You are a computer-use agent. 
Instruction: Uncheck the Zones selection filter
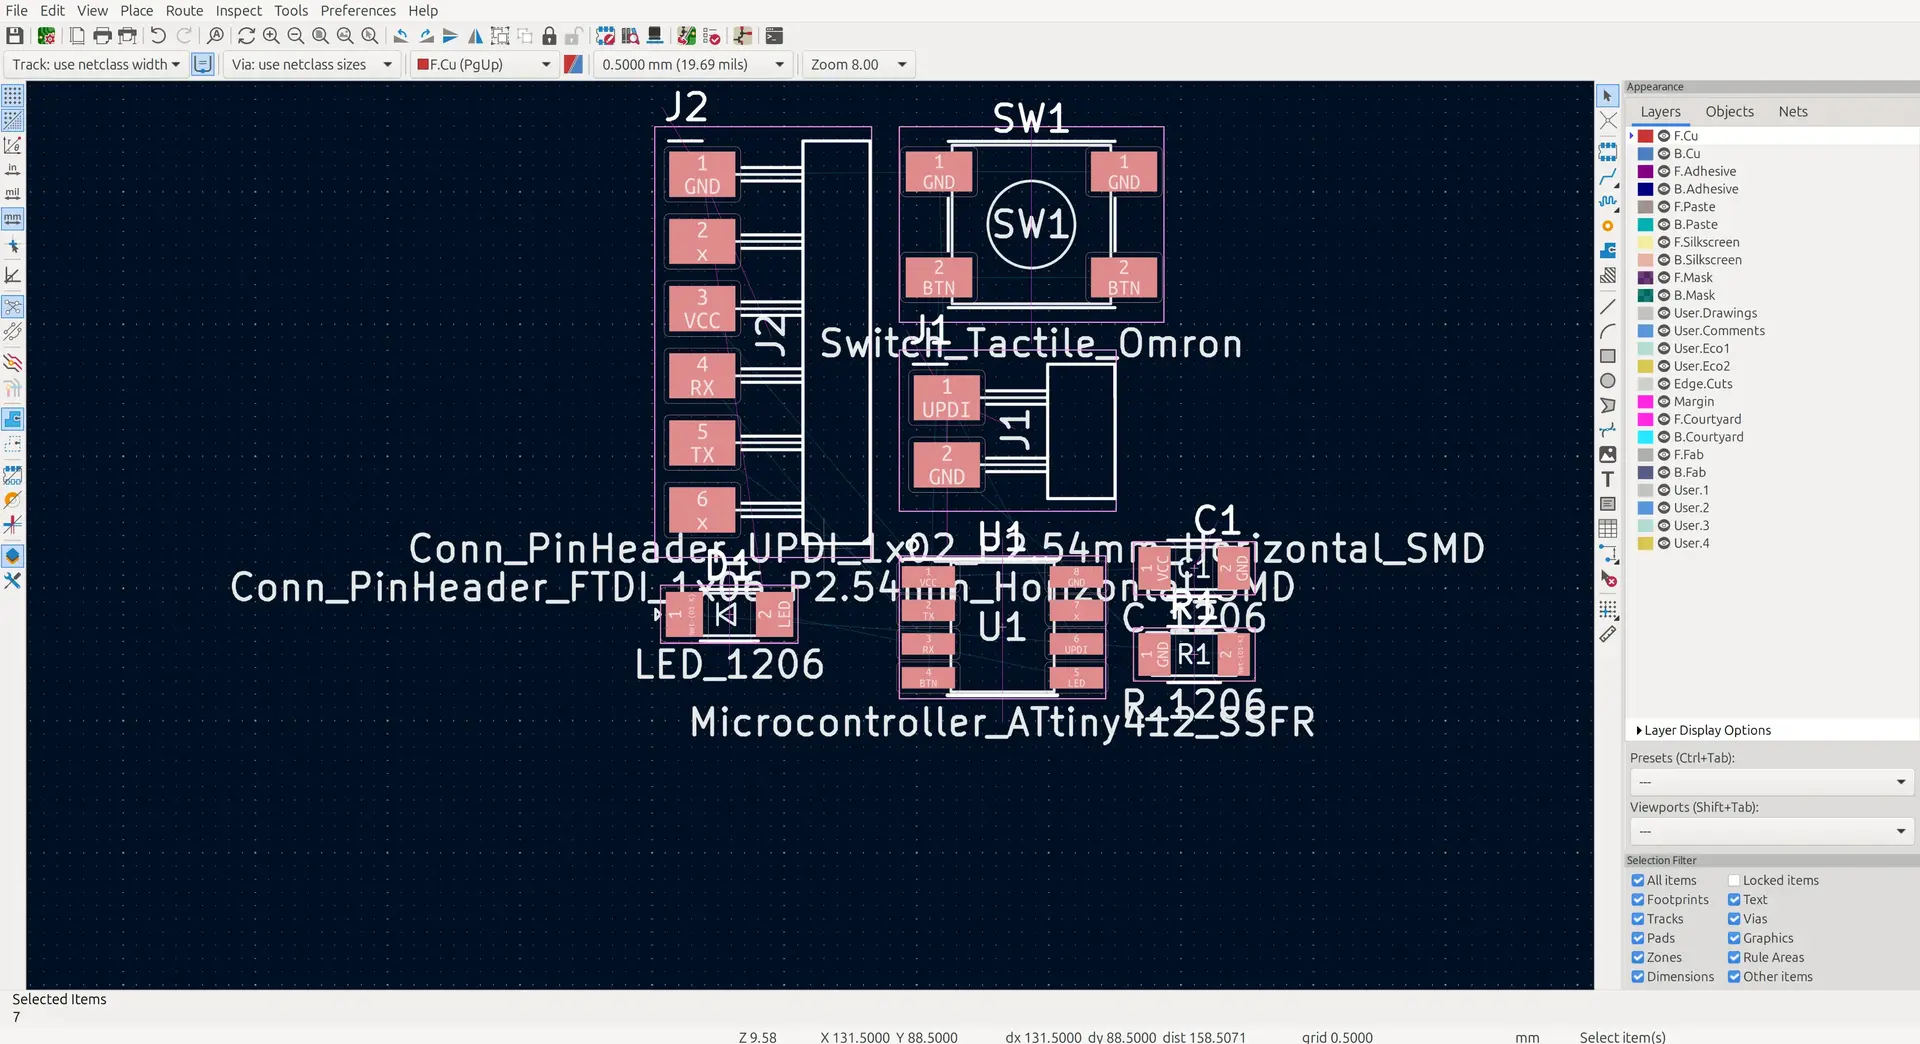(1638, 958)
